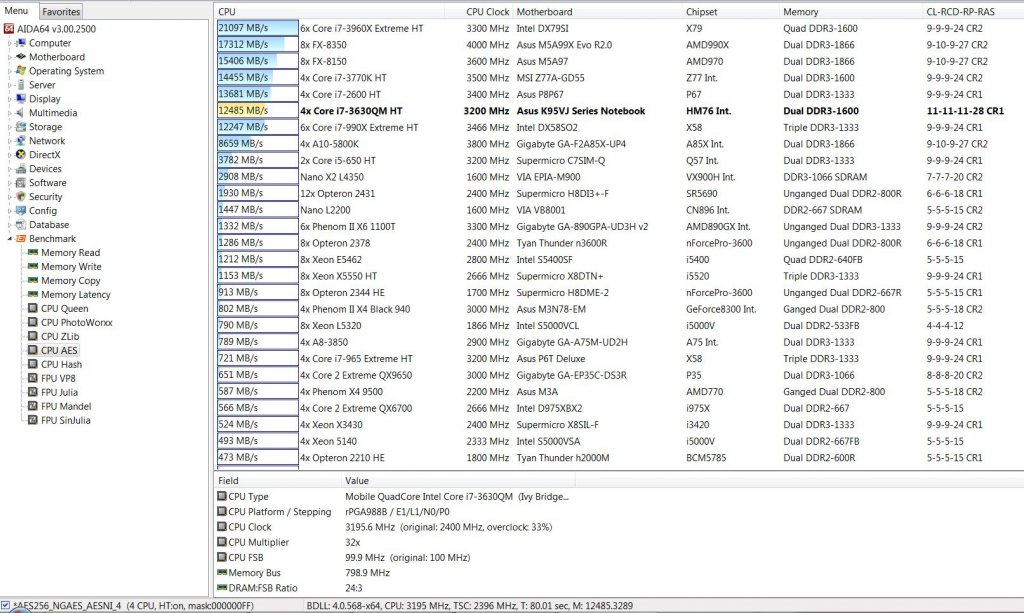The width and height of the screenshot is (1024, 613).
Task: Click the Memory column header
Action: (x=801, y=11)
